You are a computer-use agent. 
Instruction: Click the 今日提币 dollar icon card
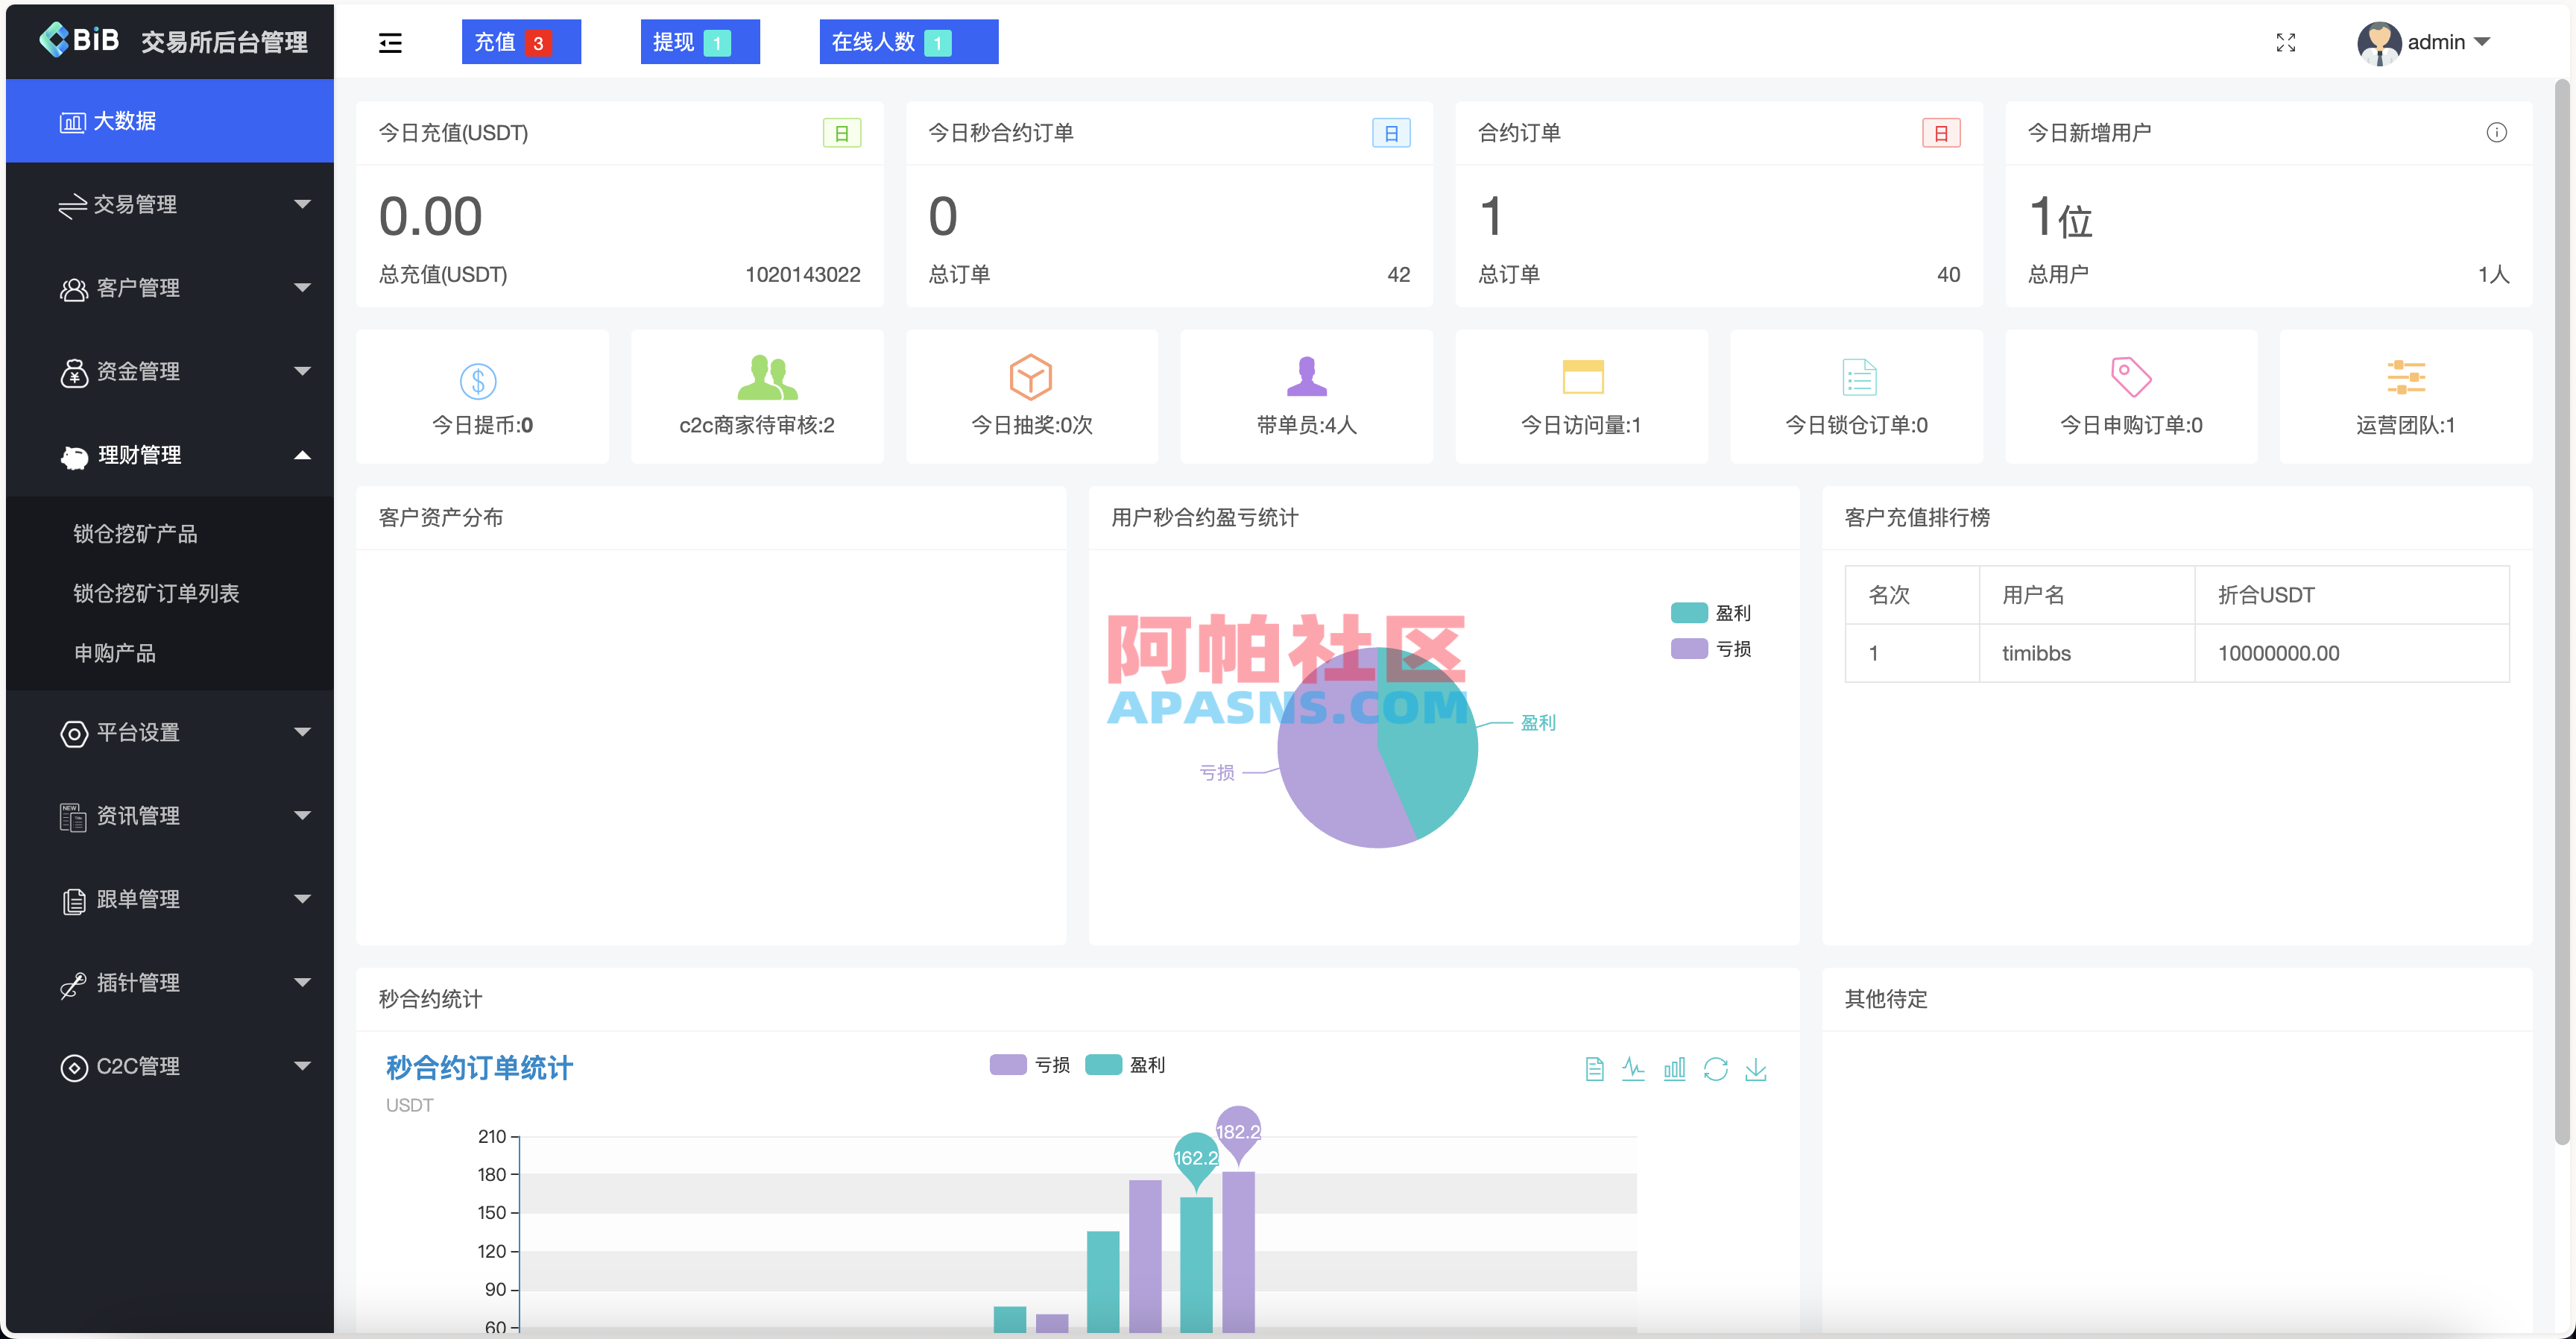478,379
